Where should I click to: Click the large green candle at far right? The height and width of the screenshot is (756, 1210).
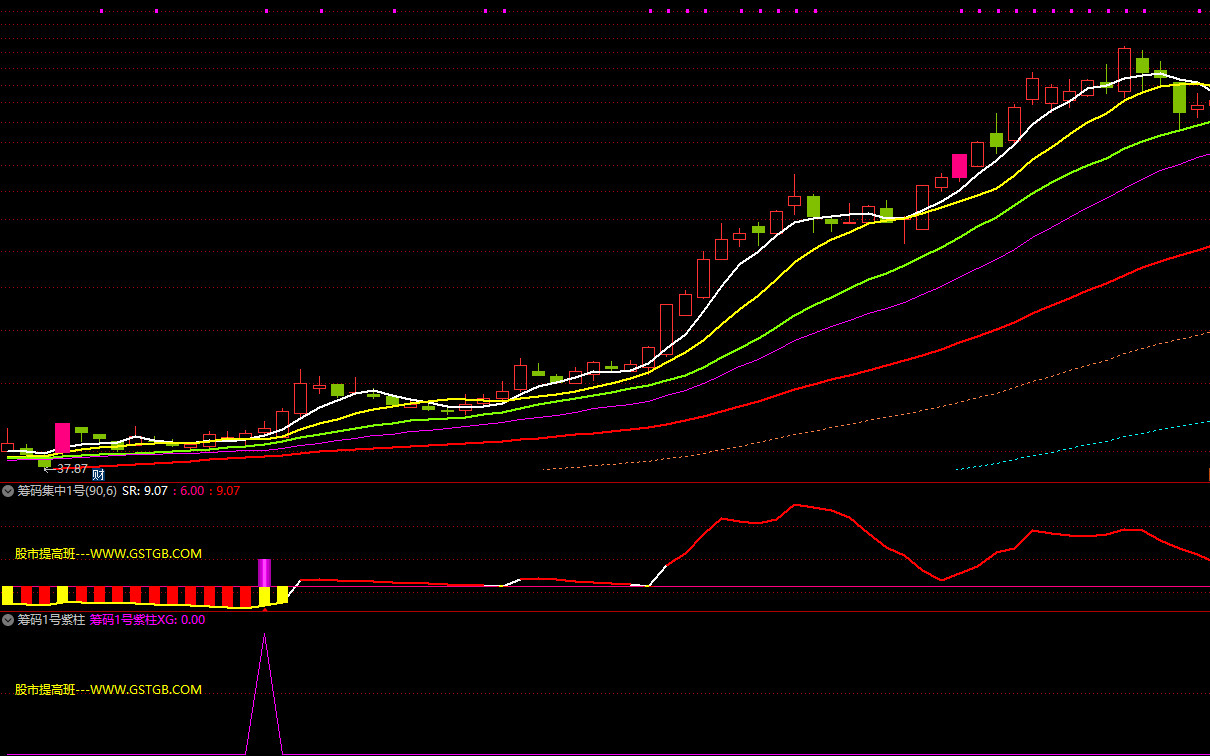pos(1179,97)
